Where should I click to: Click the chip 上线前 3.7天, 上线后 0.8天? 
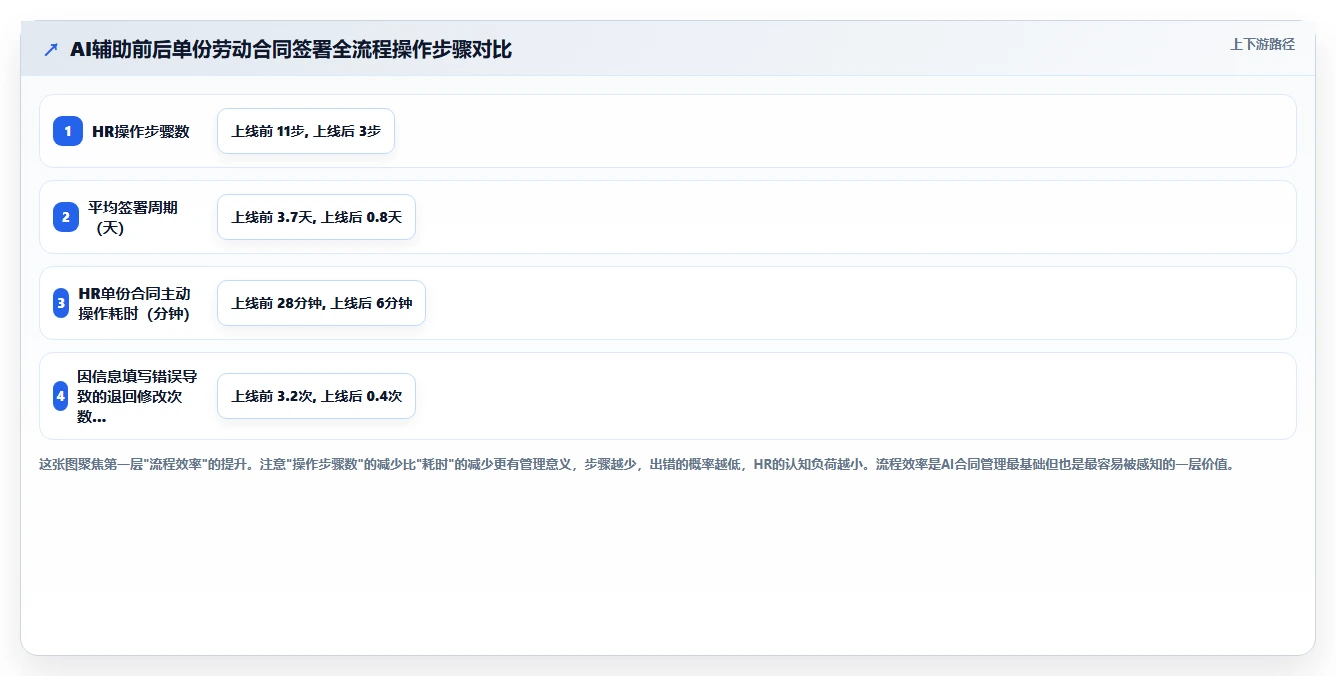(316, 217)
